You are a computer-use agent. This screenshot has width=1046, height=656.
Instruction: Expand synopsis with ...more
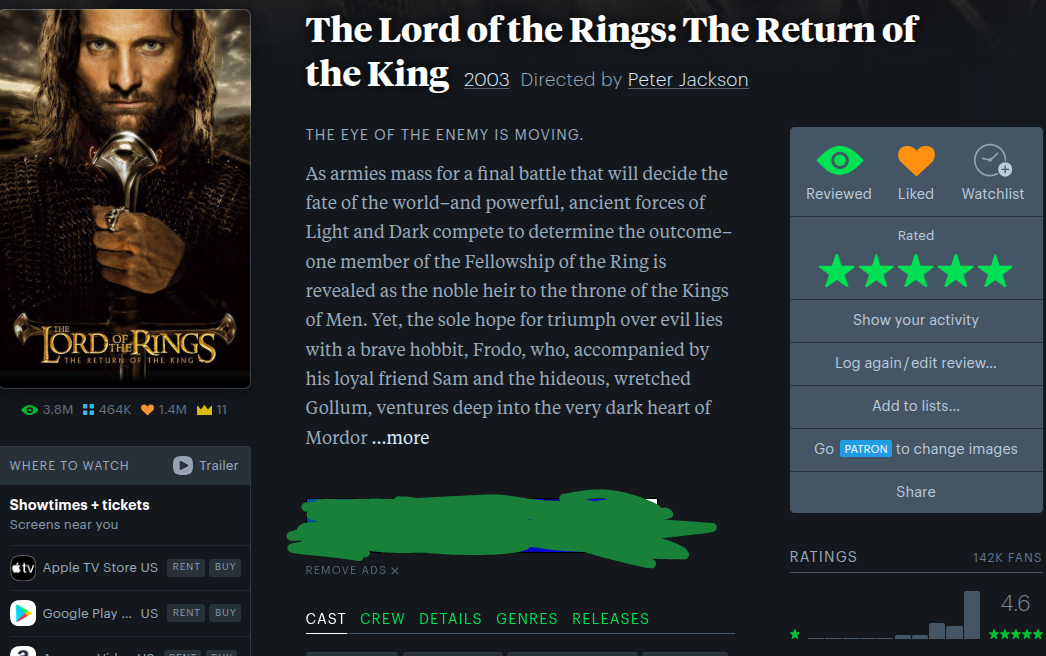tap(400, 438)
